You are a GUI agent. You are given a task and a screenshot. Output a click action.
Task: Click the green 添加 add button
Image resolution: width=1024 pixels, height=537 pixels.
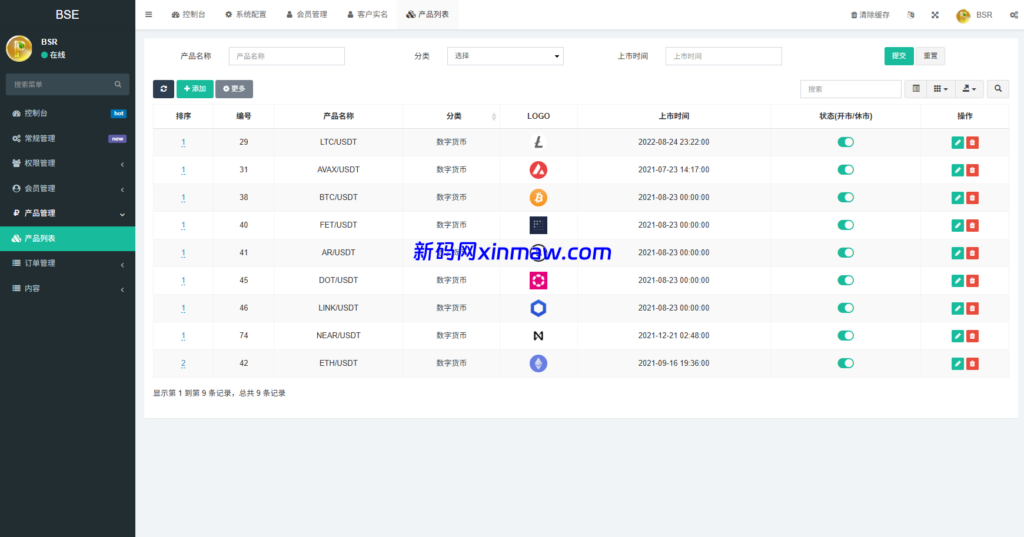[195, 89]
